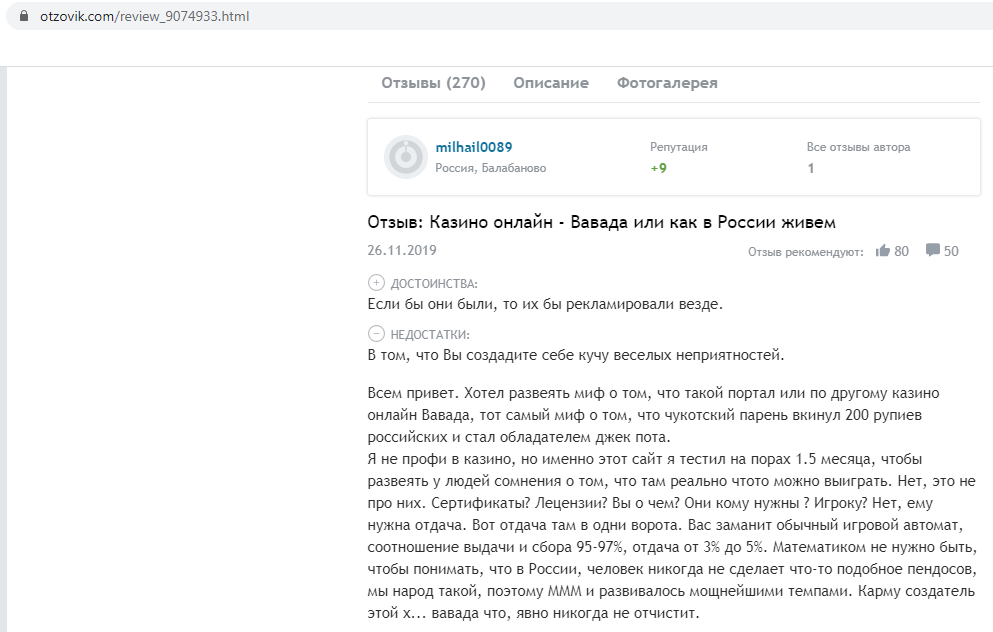
Task: Click the thumbs-up recommend icon
Action: (883, 251)
